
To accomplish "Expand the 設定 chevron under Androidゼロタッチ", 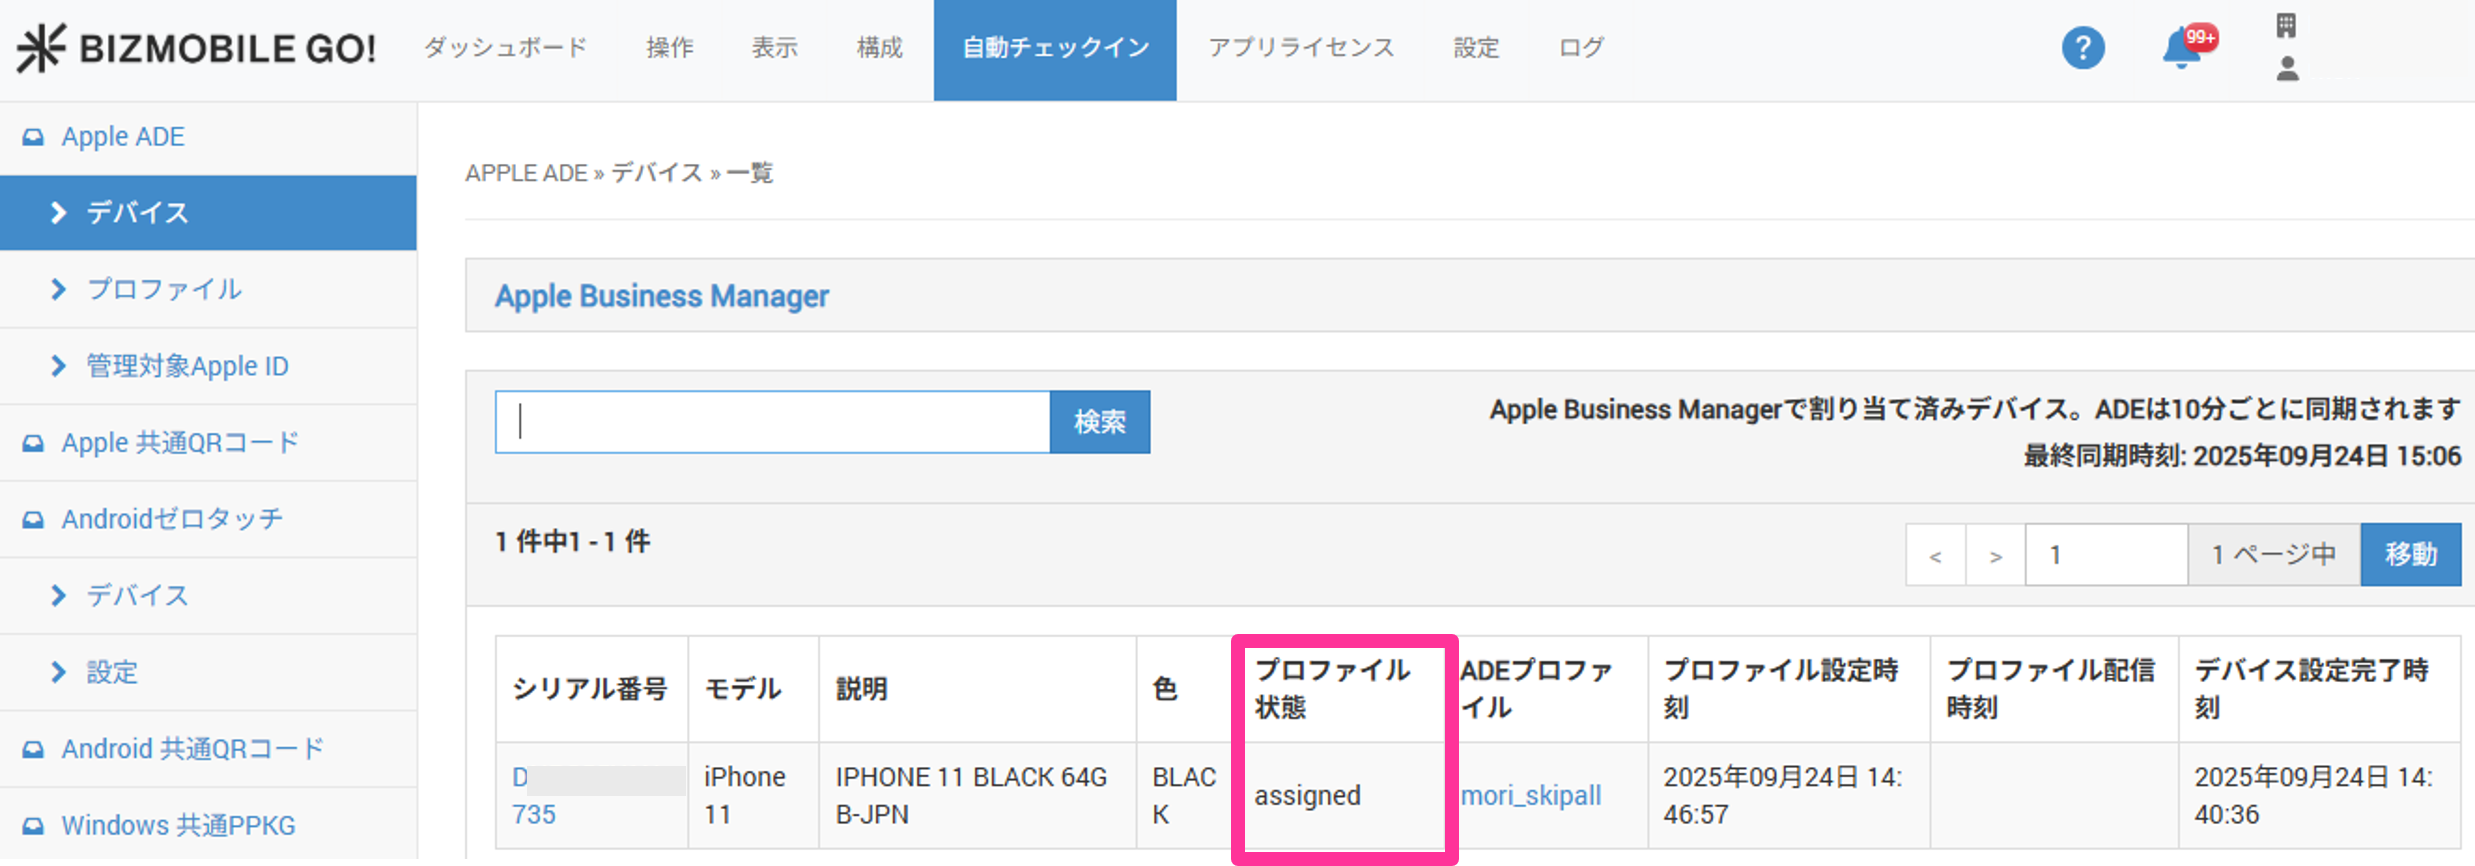I will (x=58, y=672).
